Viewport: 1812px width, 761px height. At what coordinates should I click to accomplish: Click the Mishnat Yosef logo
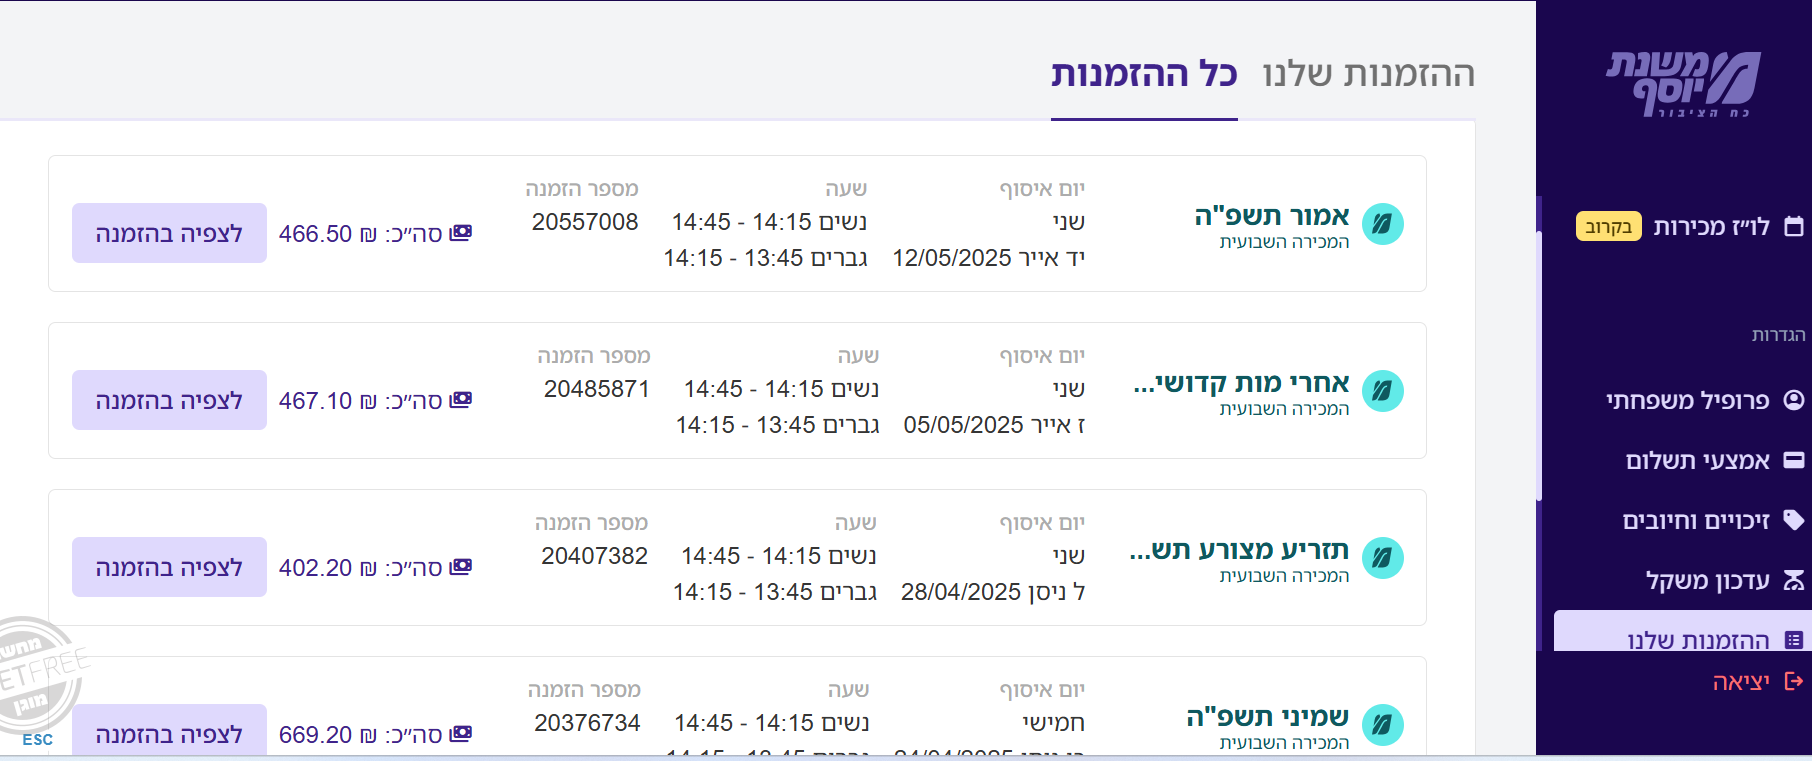[x=1684, y=84]
